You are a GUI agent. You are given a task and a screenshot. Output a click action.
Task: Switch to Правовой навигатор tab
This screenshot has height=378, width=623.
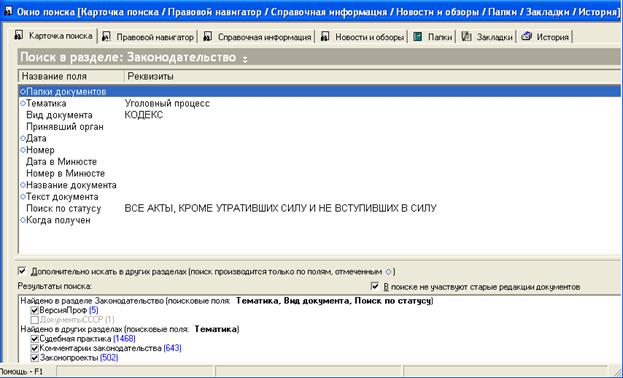[x=148, y=37]
